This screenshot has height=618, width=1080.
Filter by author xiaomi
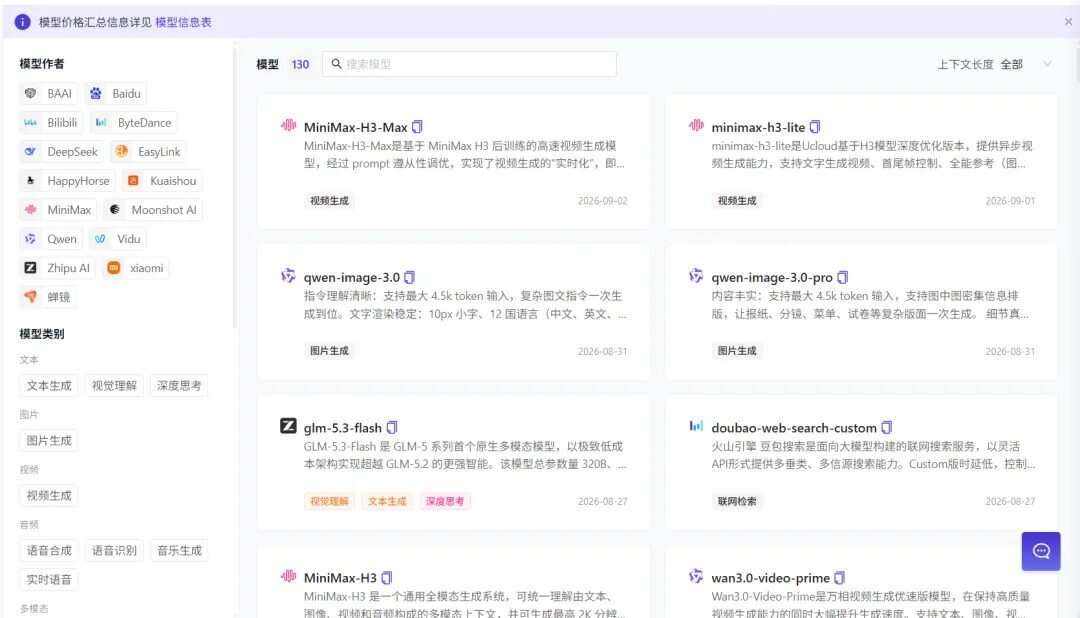coord(136,267)
